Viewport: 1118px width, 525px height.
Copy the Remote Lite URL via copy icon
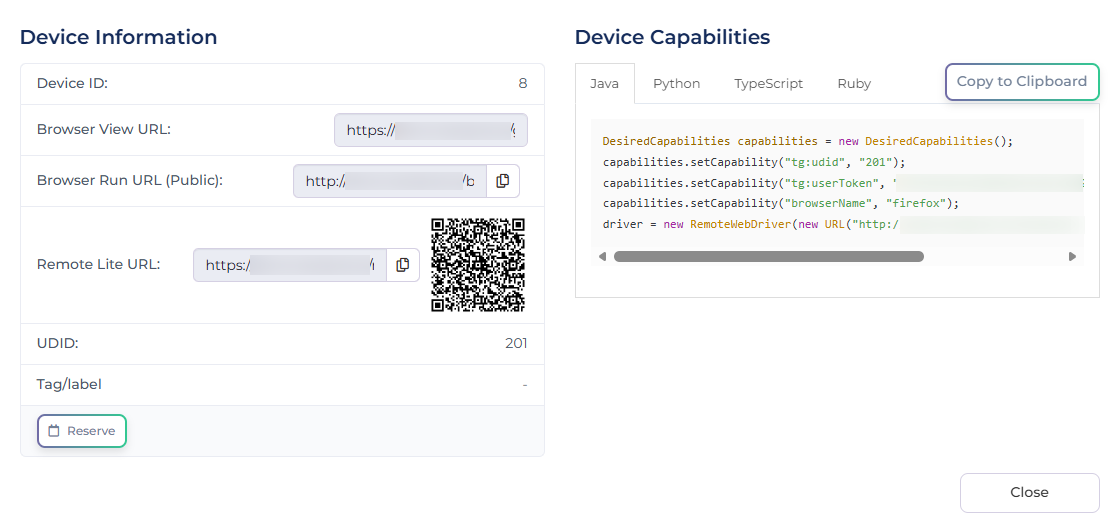403,265
